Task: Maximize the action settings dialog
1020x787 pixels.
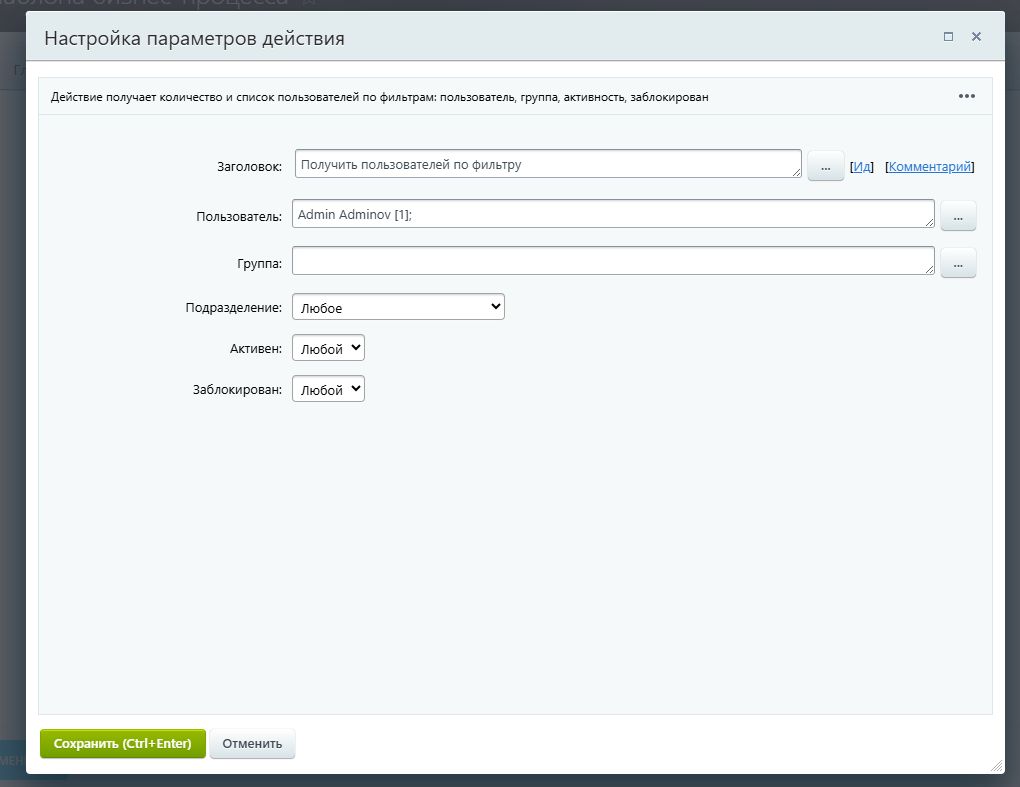Action: 948,37
